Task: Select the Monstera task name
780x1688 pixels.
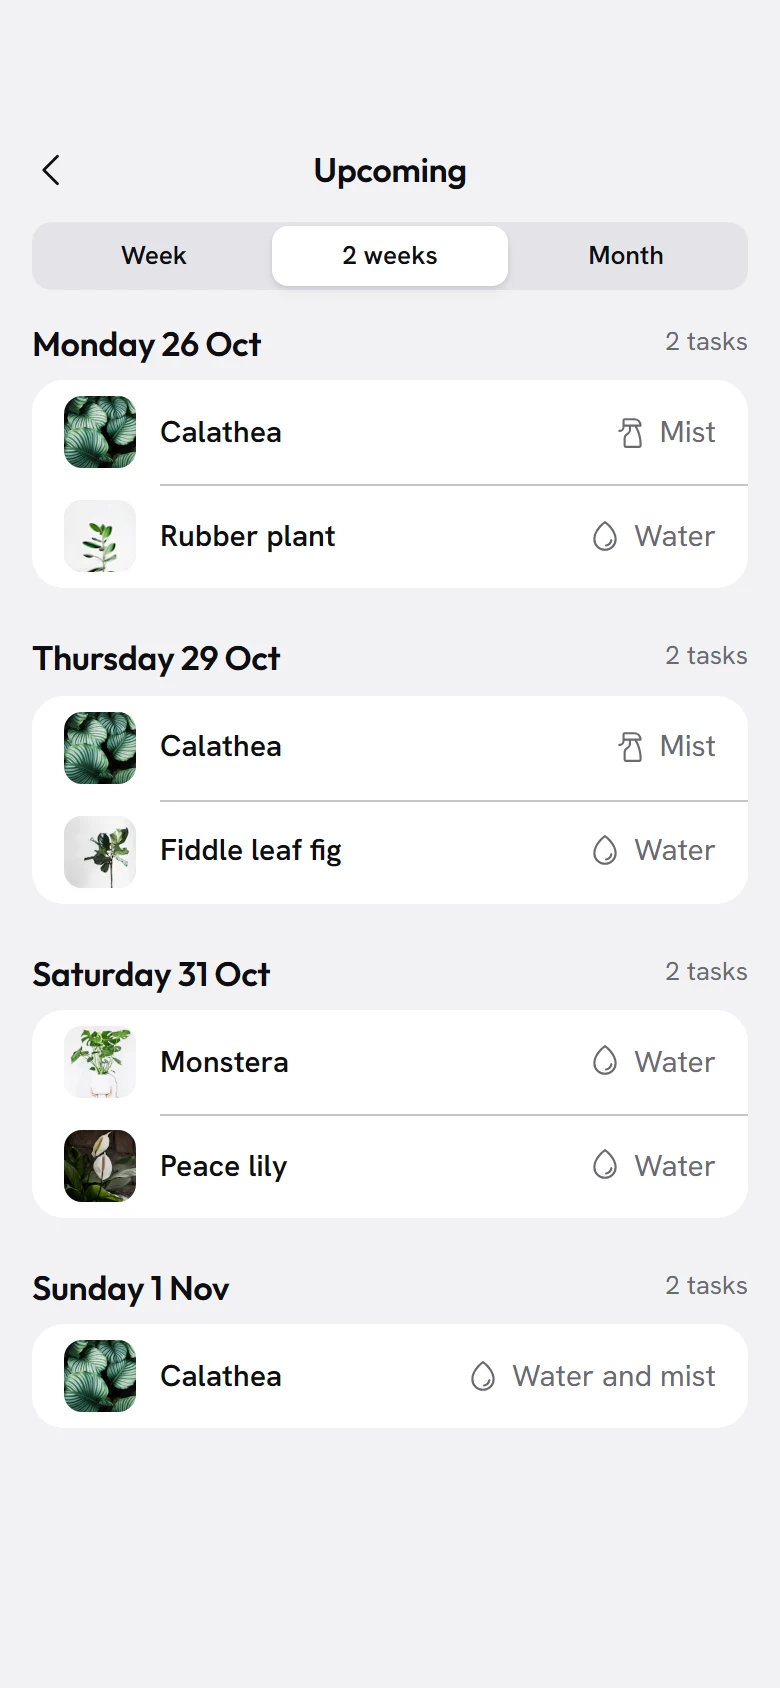Action: [x=224, y=1062]
